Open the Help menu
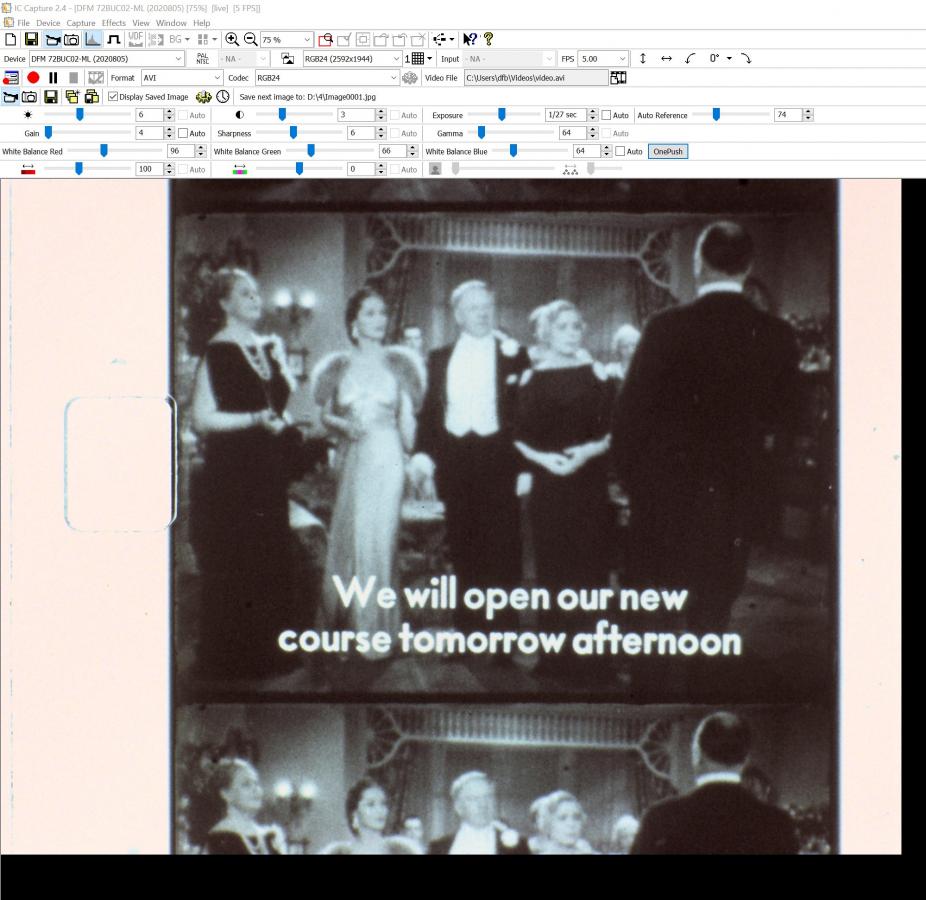This screenshot has height=900, width=926. [x=201, y=23]
